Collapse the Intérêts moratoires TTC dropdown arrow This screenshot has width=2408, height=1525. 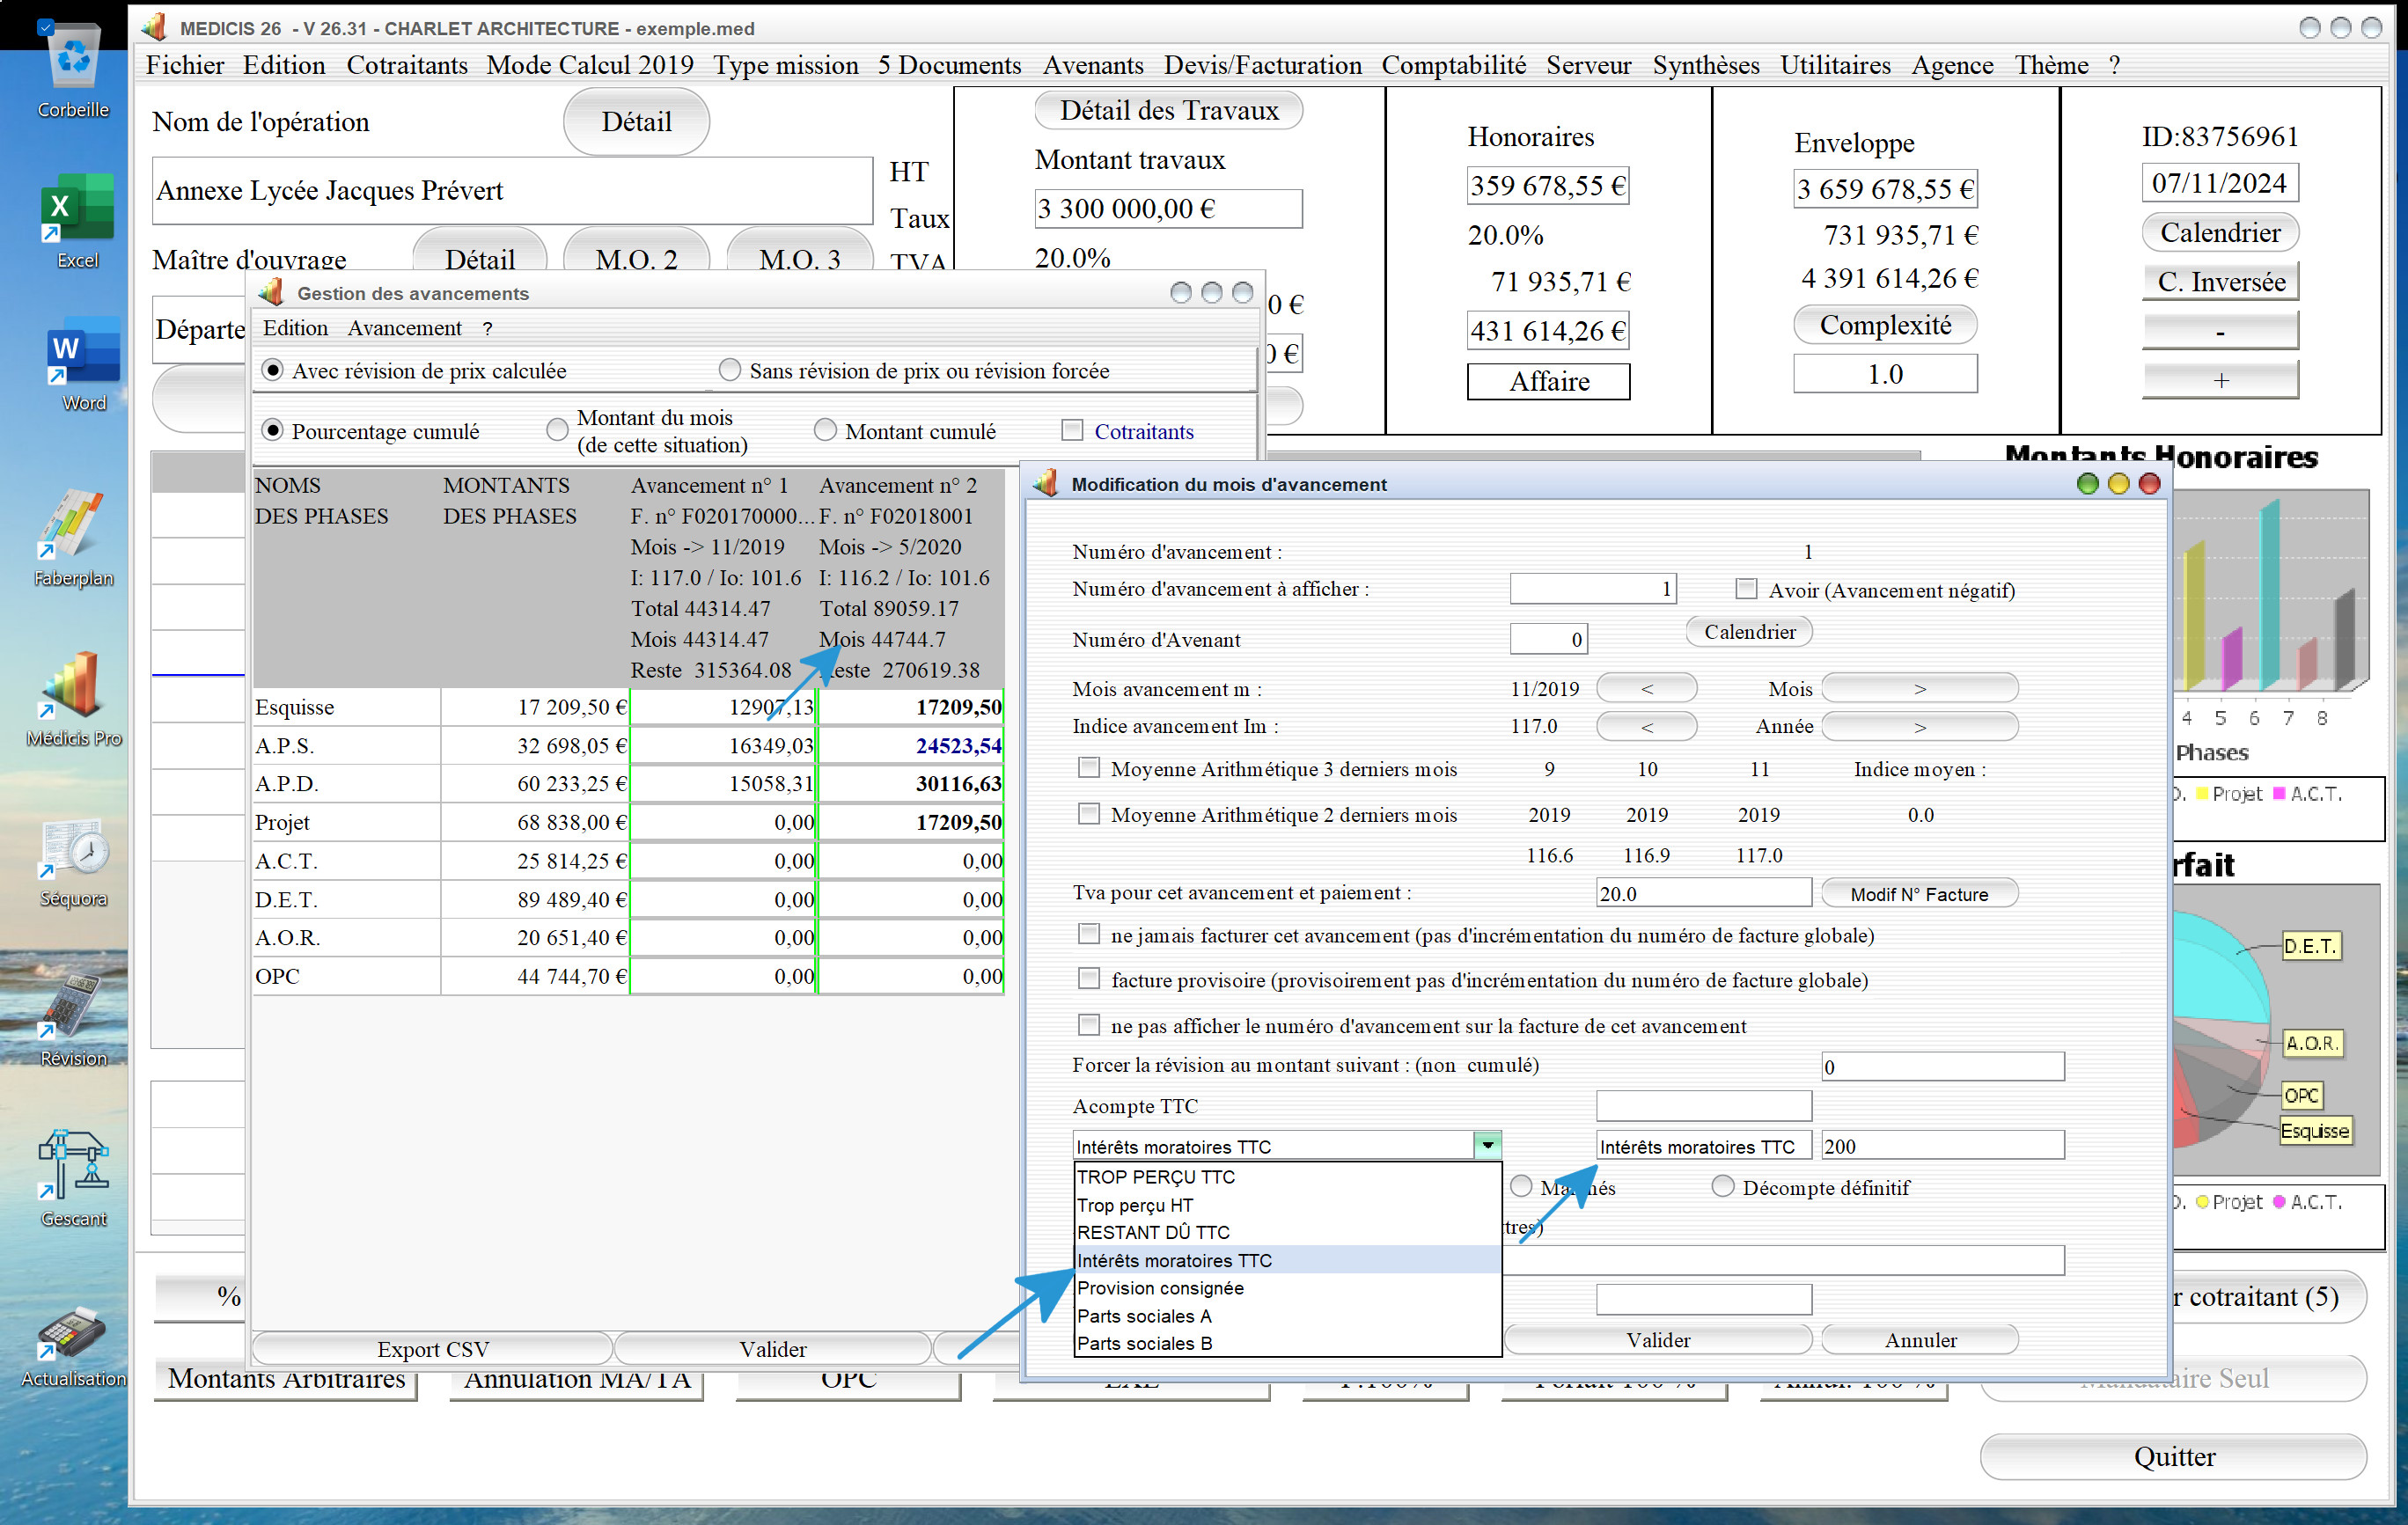pos(1487,1145)
